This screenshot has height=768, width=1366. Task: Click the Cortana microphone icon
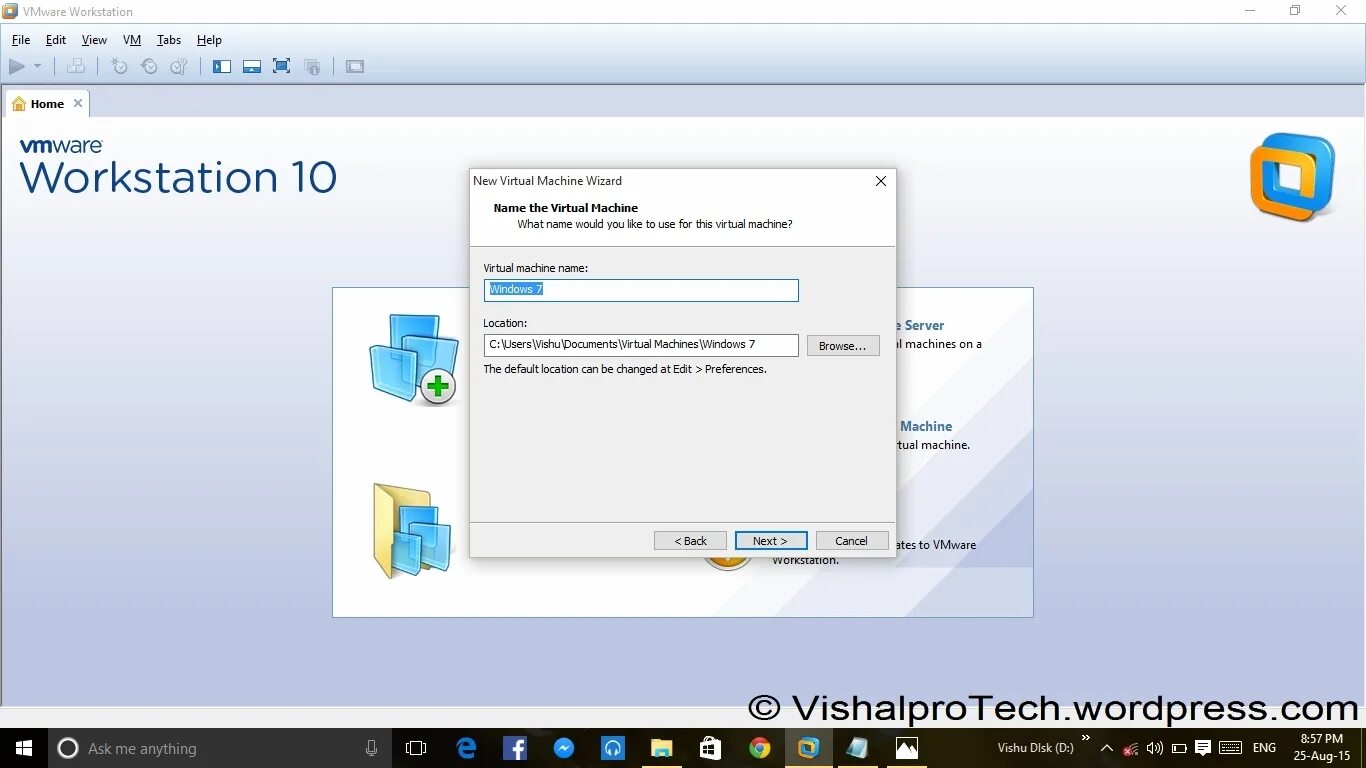[x=371, y=748]
